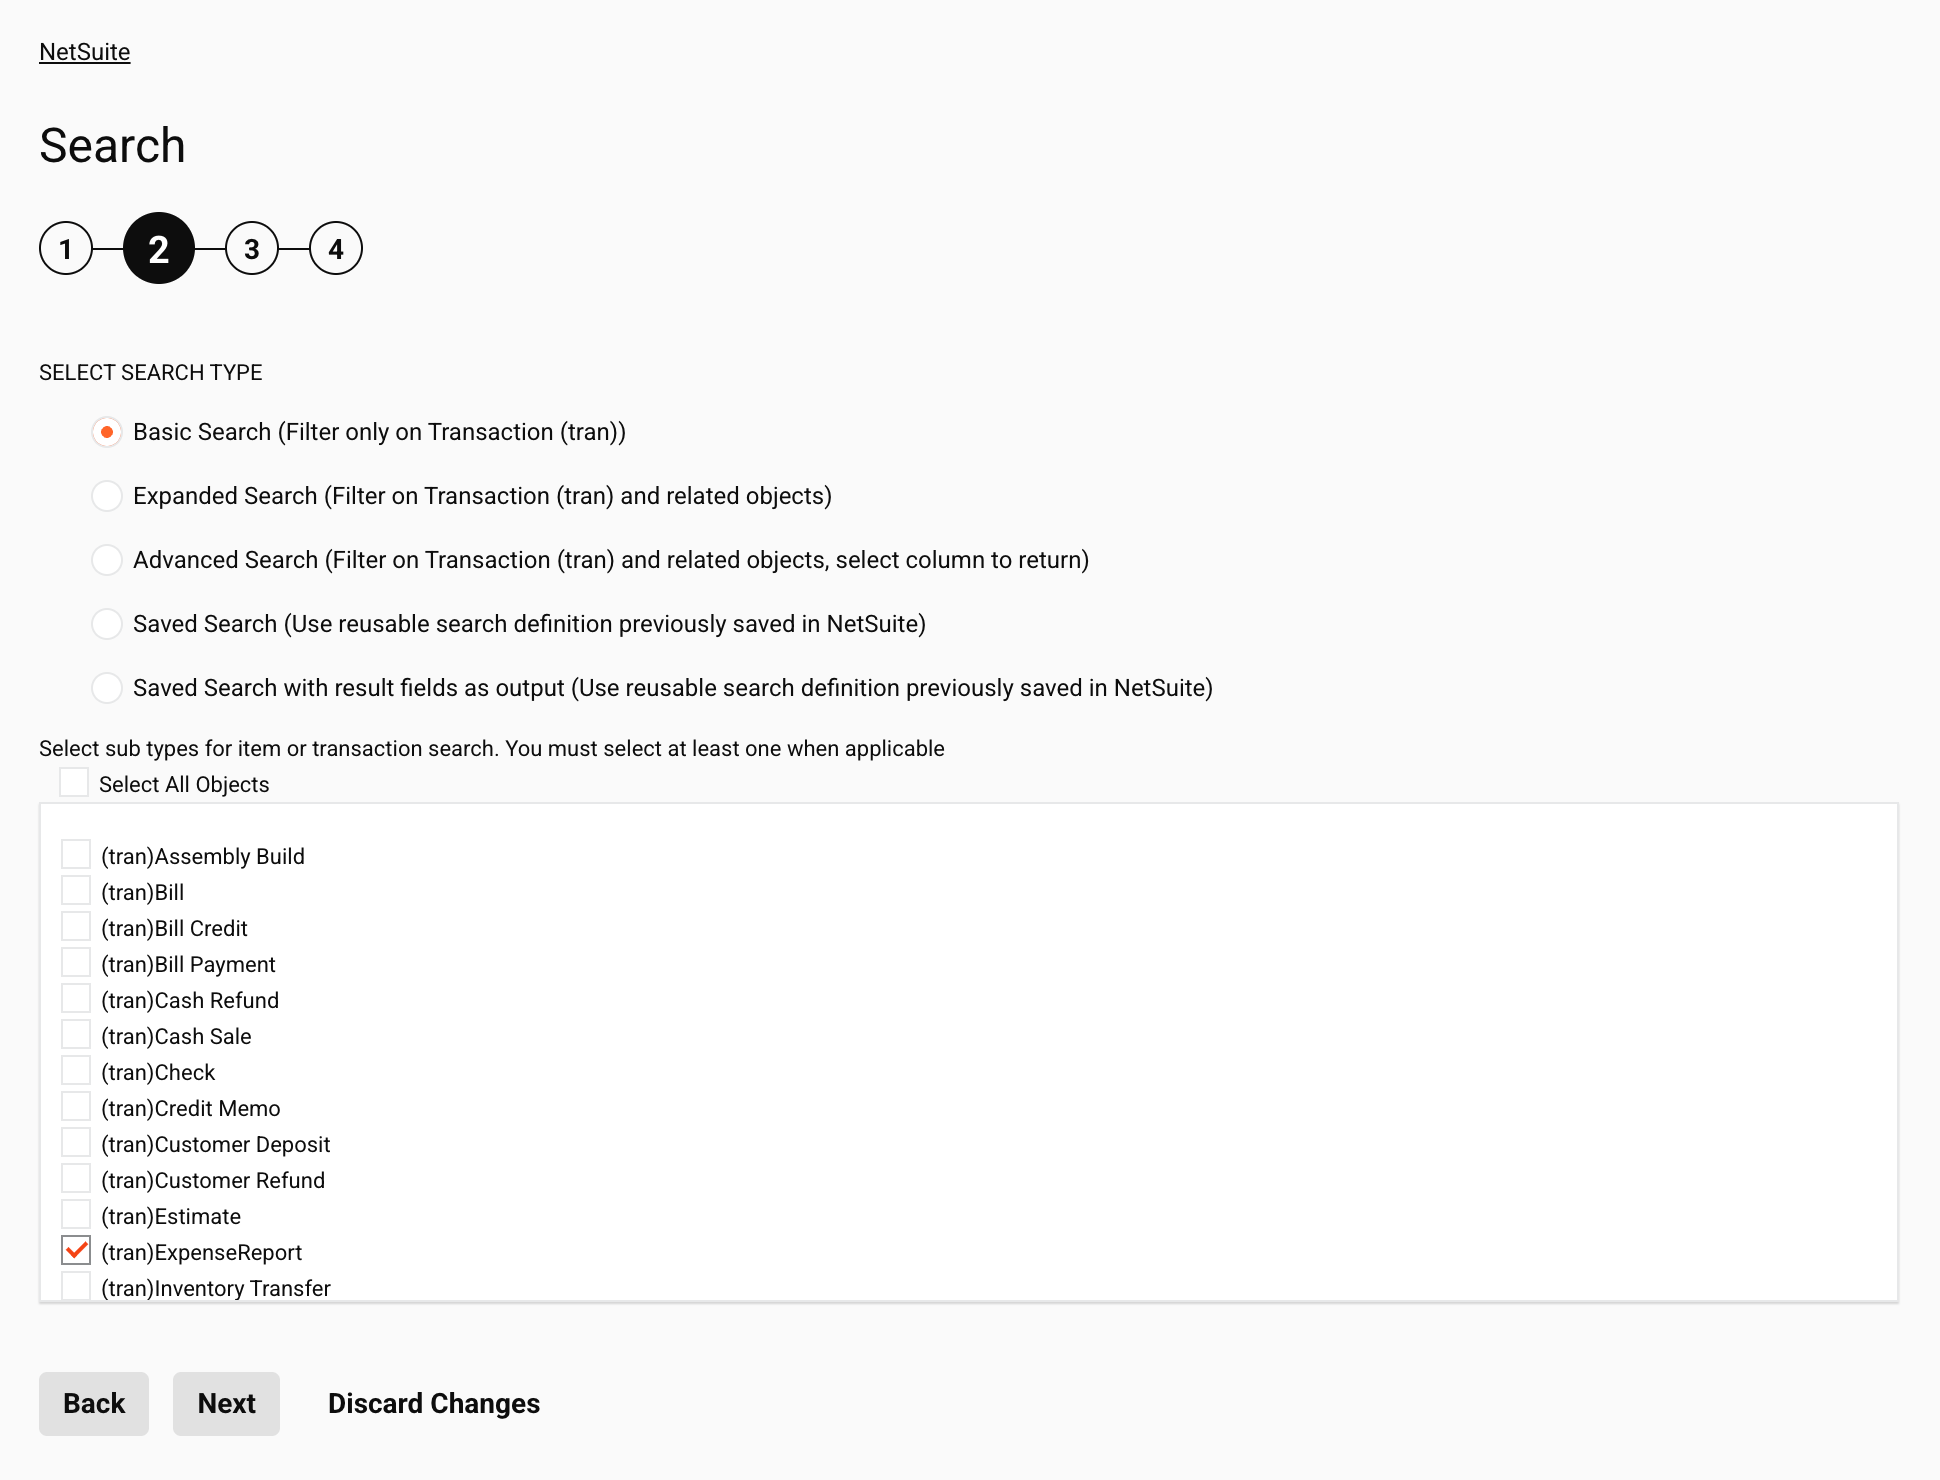The image size is (1940, 1480).
Task: Choose the Expanded Search radio option
Action: 107,496
